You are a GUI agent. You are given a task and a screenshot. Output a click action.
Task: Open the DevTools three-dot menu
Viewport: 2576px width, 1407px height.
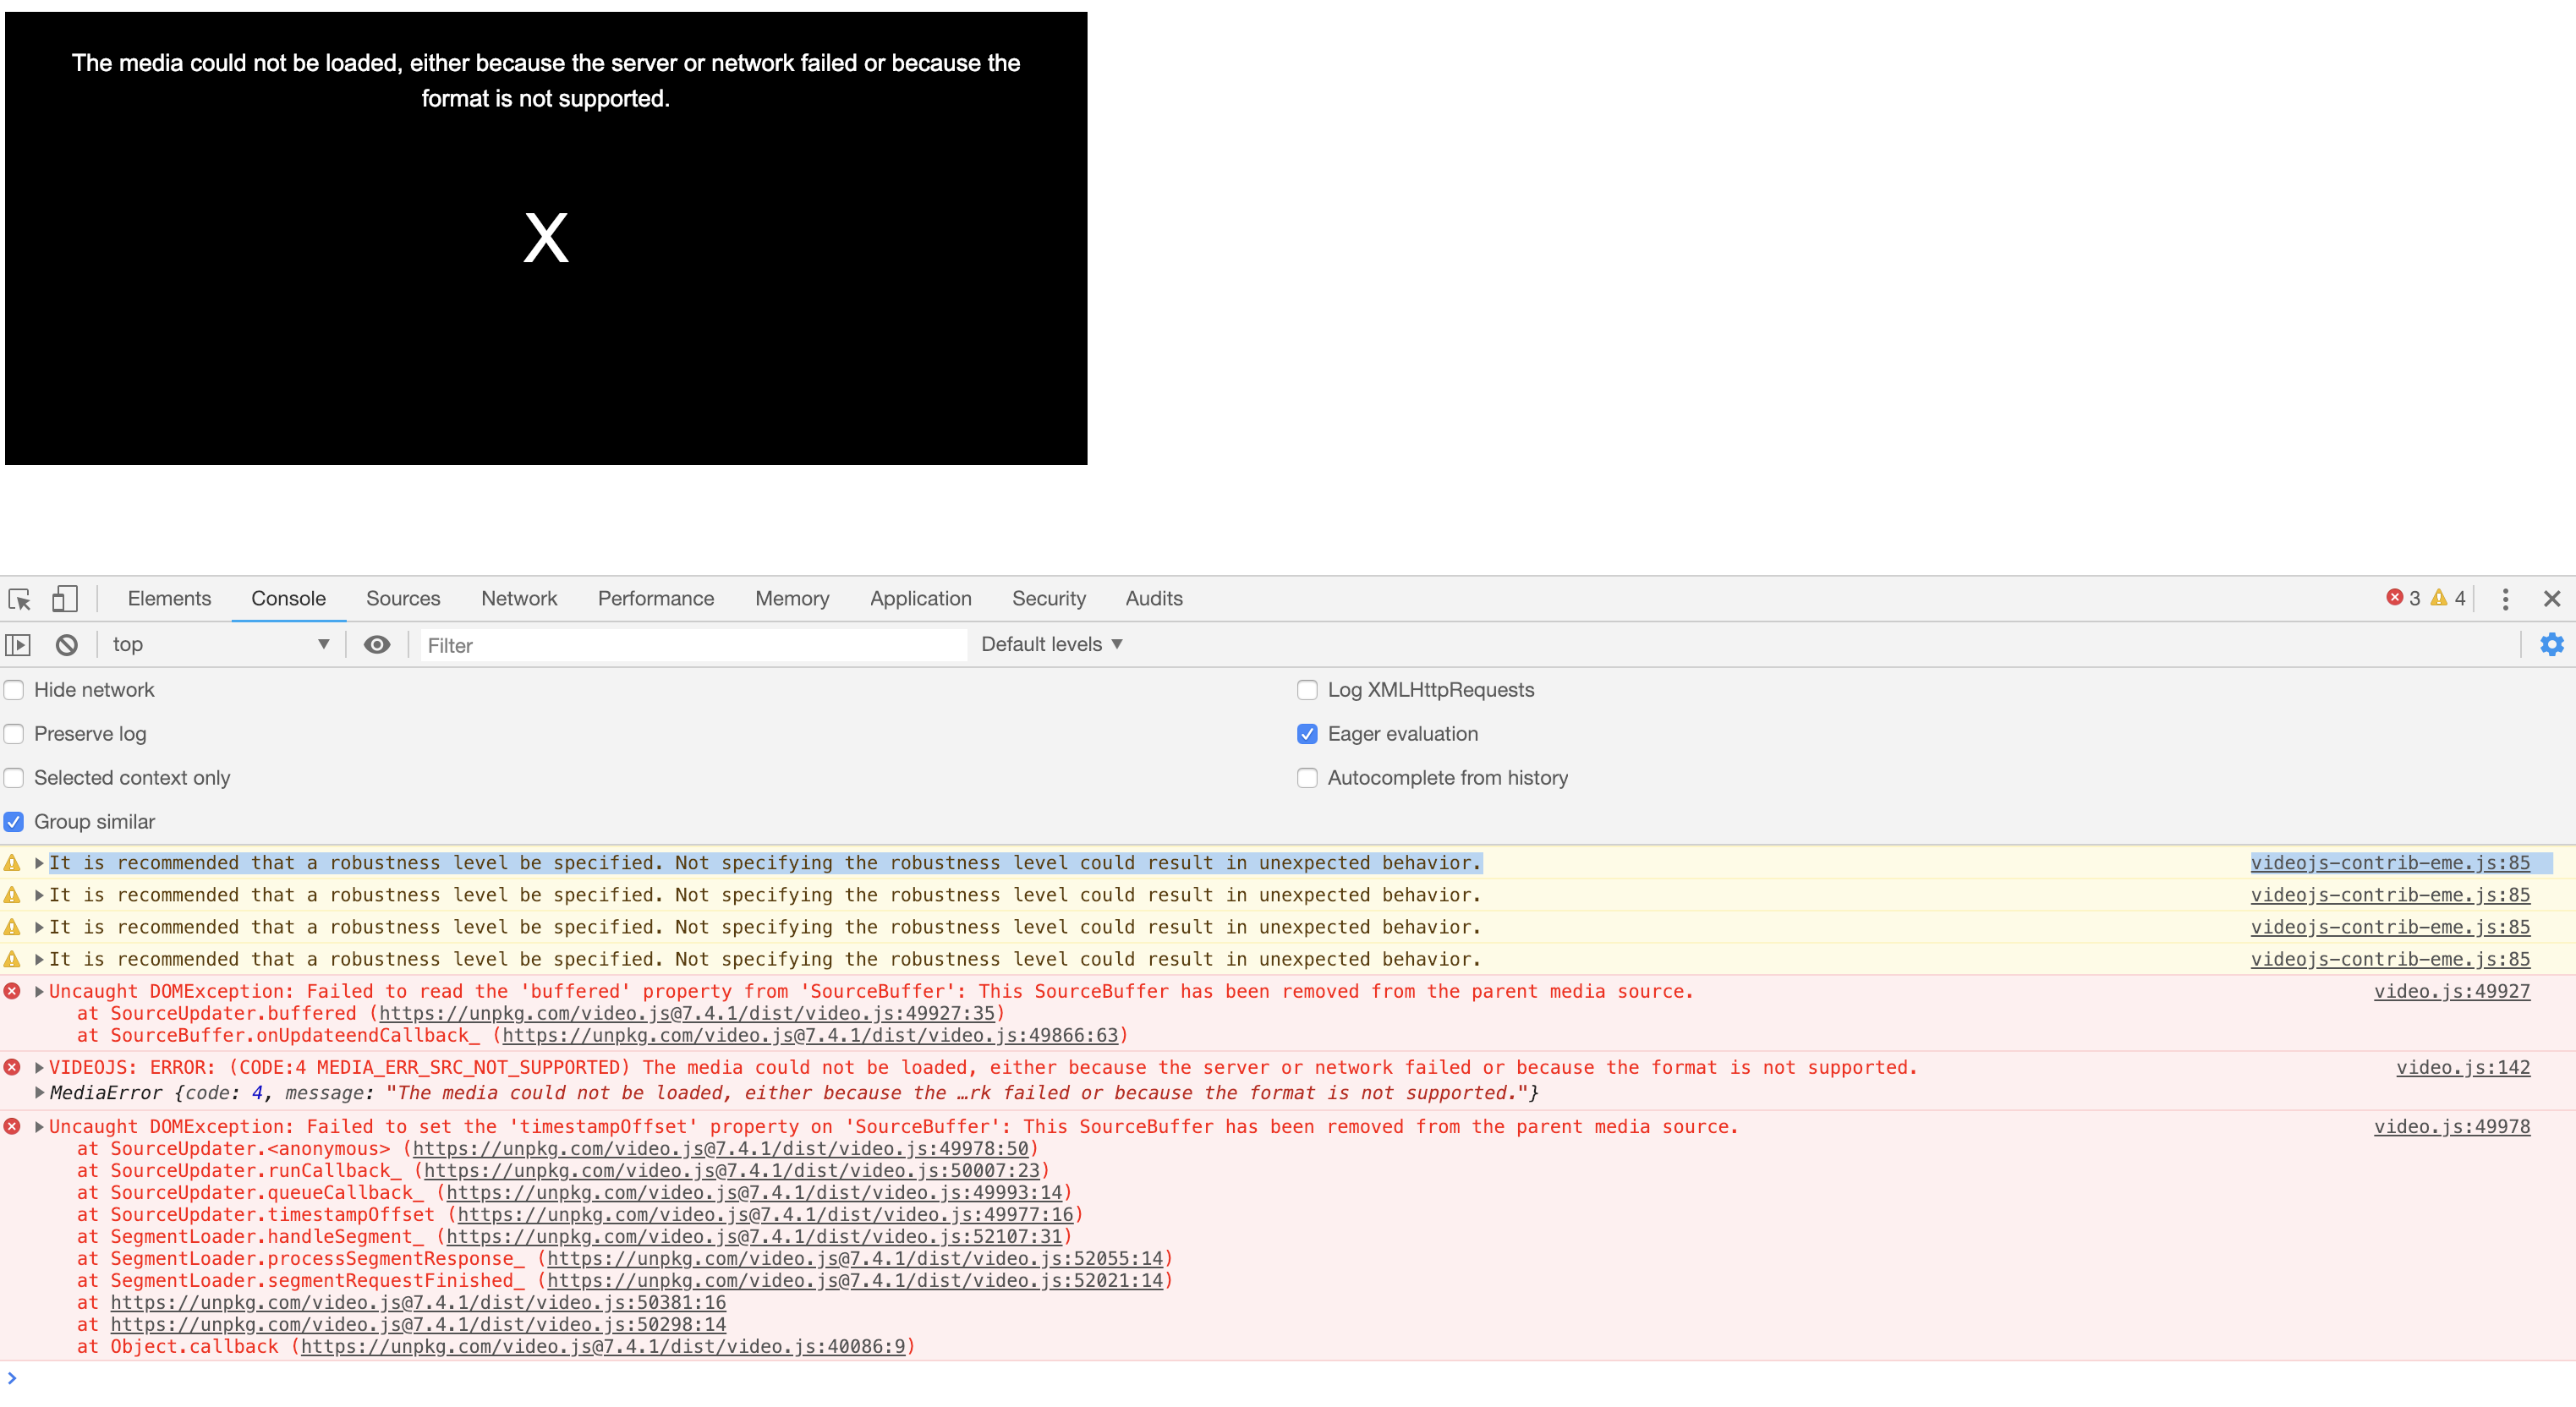click(x=2505, y=599)
